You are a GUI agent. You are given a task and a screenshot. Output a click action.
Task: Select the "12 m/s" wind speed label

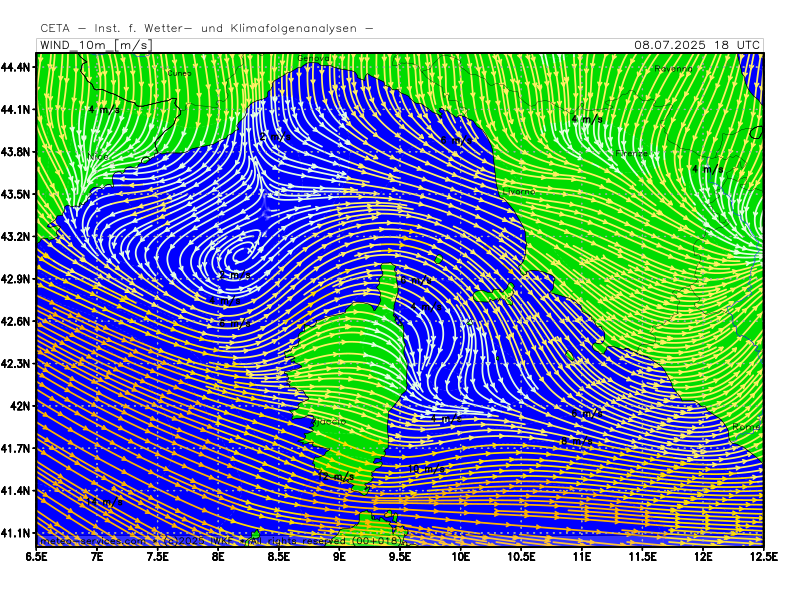tap(336, 477)
